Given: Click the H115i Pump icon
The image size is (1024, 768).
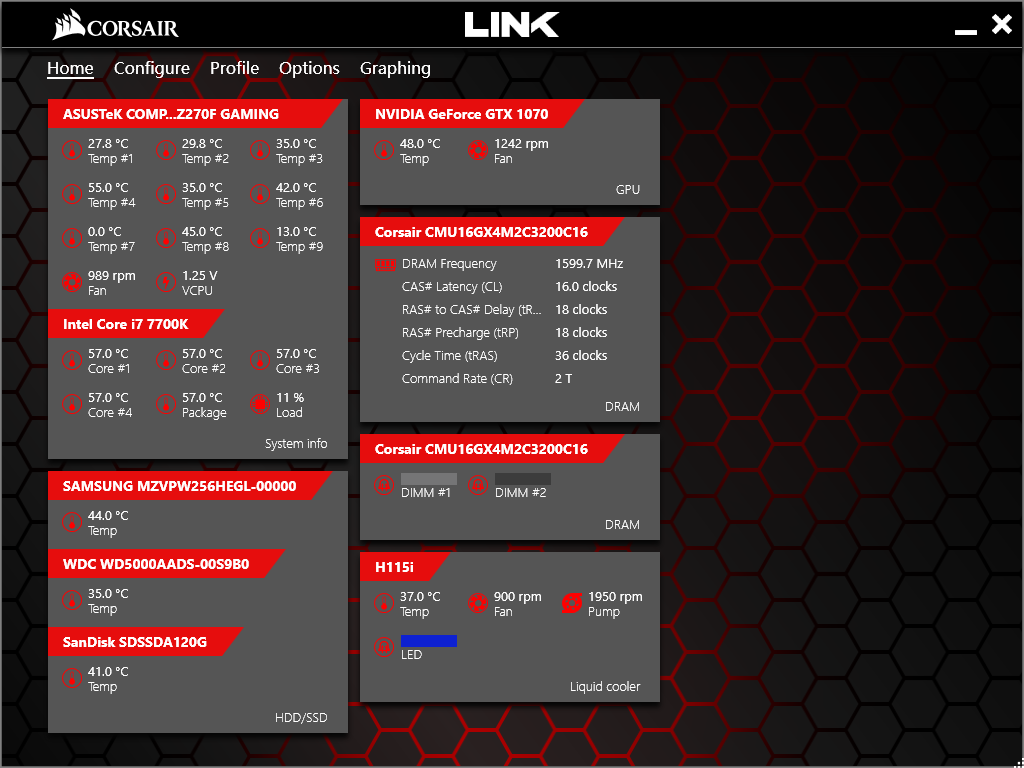Looking at the screenshot, I should tap(571, 603).
